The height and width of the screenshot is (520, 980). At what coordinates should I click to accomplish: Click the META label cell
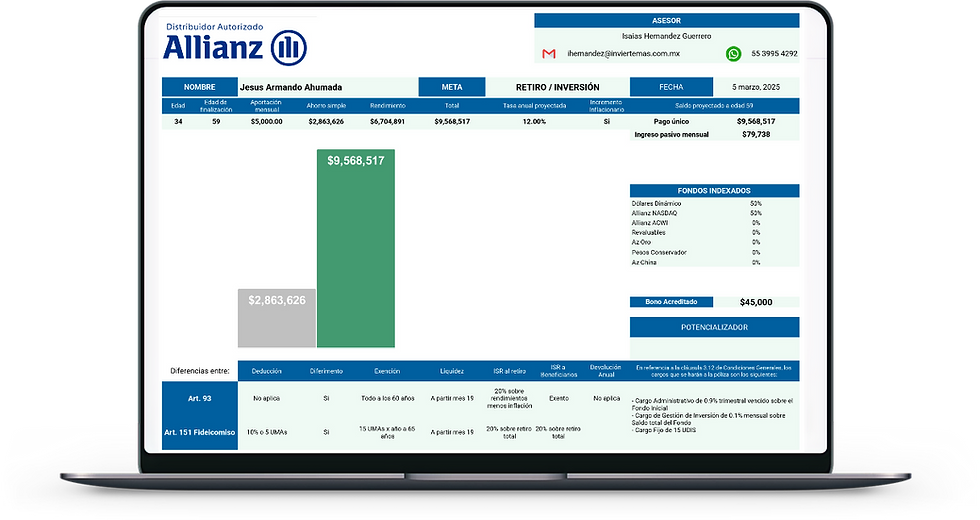pos(452,87)
